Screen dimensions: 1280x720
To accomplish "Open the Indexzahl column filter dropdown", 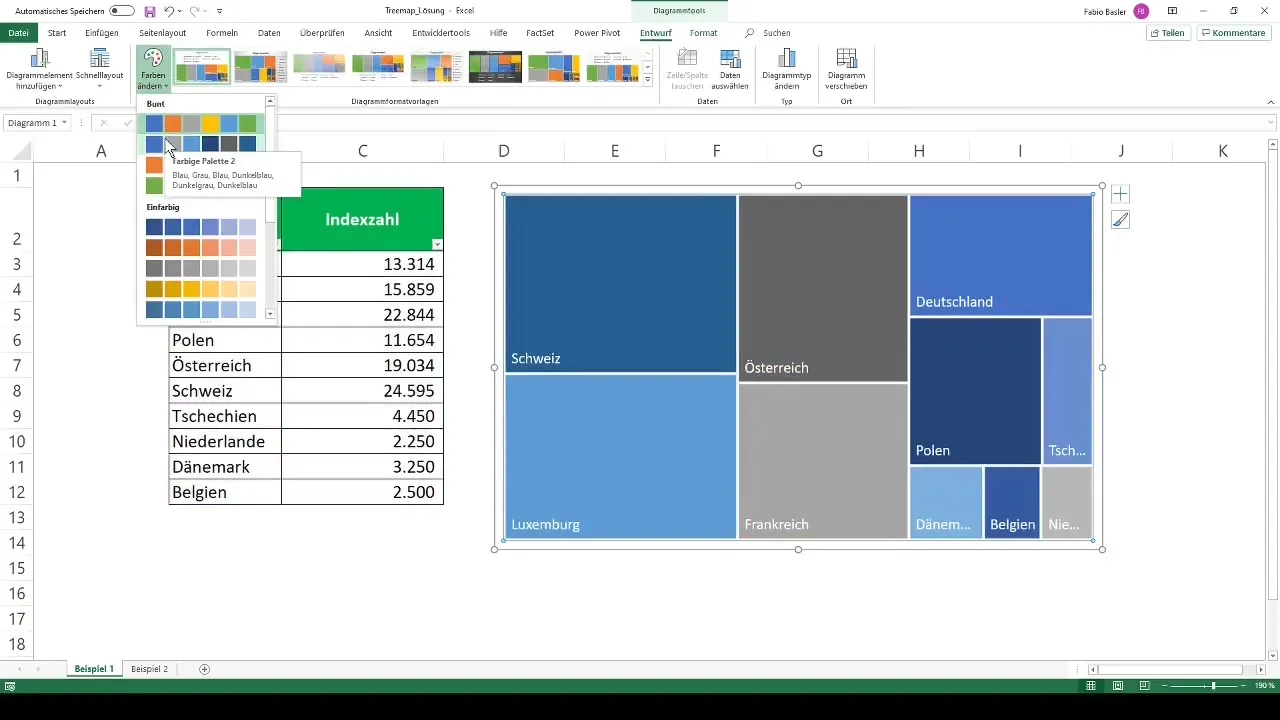I will point(437,245).
